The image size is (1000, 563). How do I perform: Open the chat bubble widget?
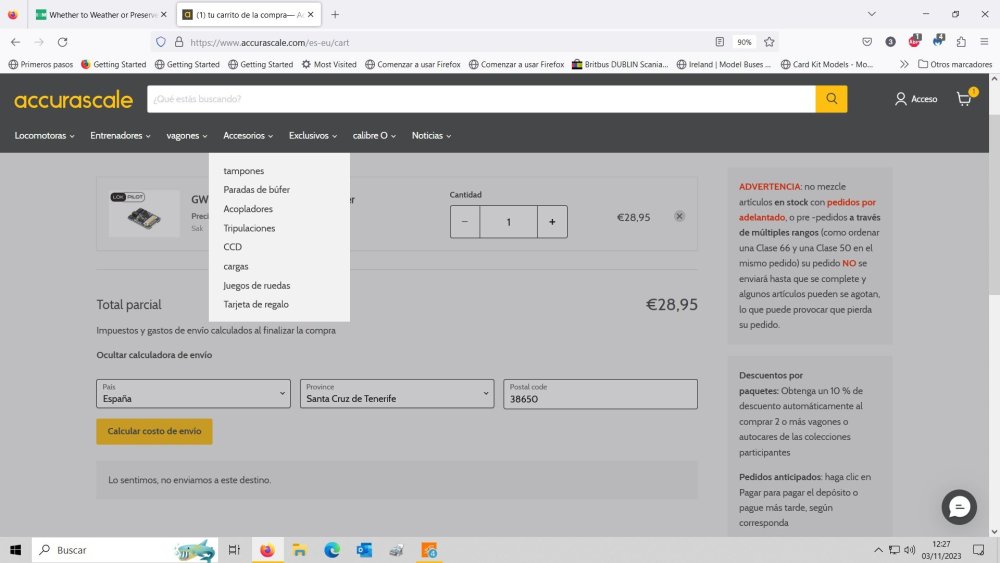coord(959,508)
